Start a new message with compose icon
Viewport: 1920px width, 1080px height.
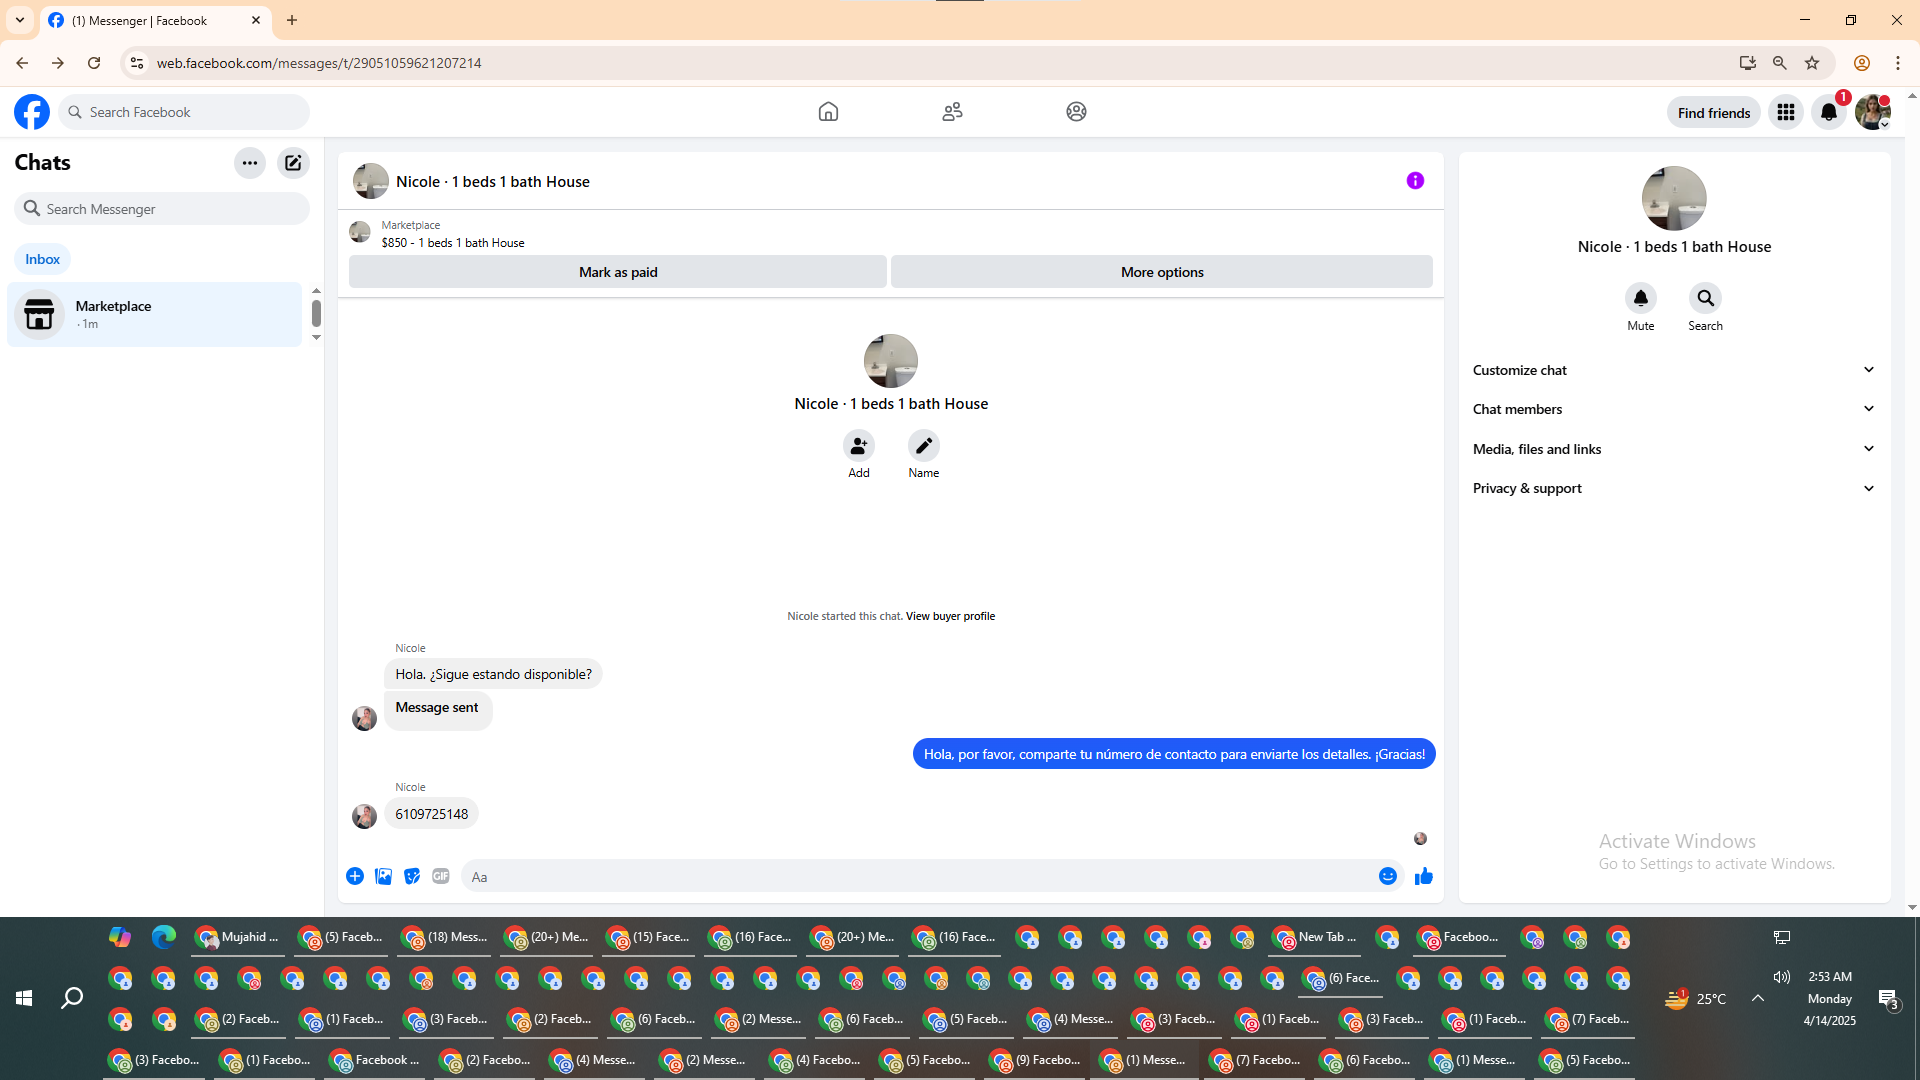293,163
